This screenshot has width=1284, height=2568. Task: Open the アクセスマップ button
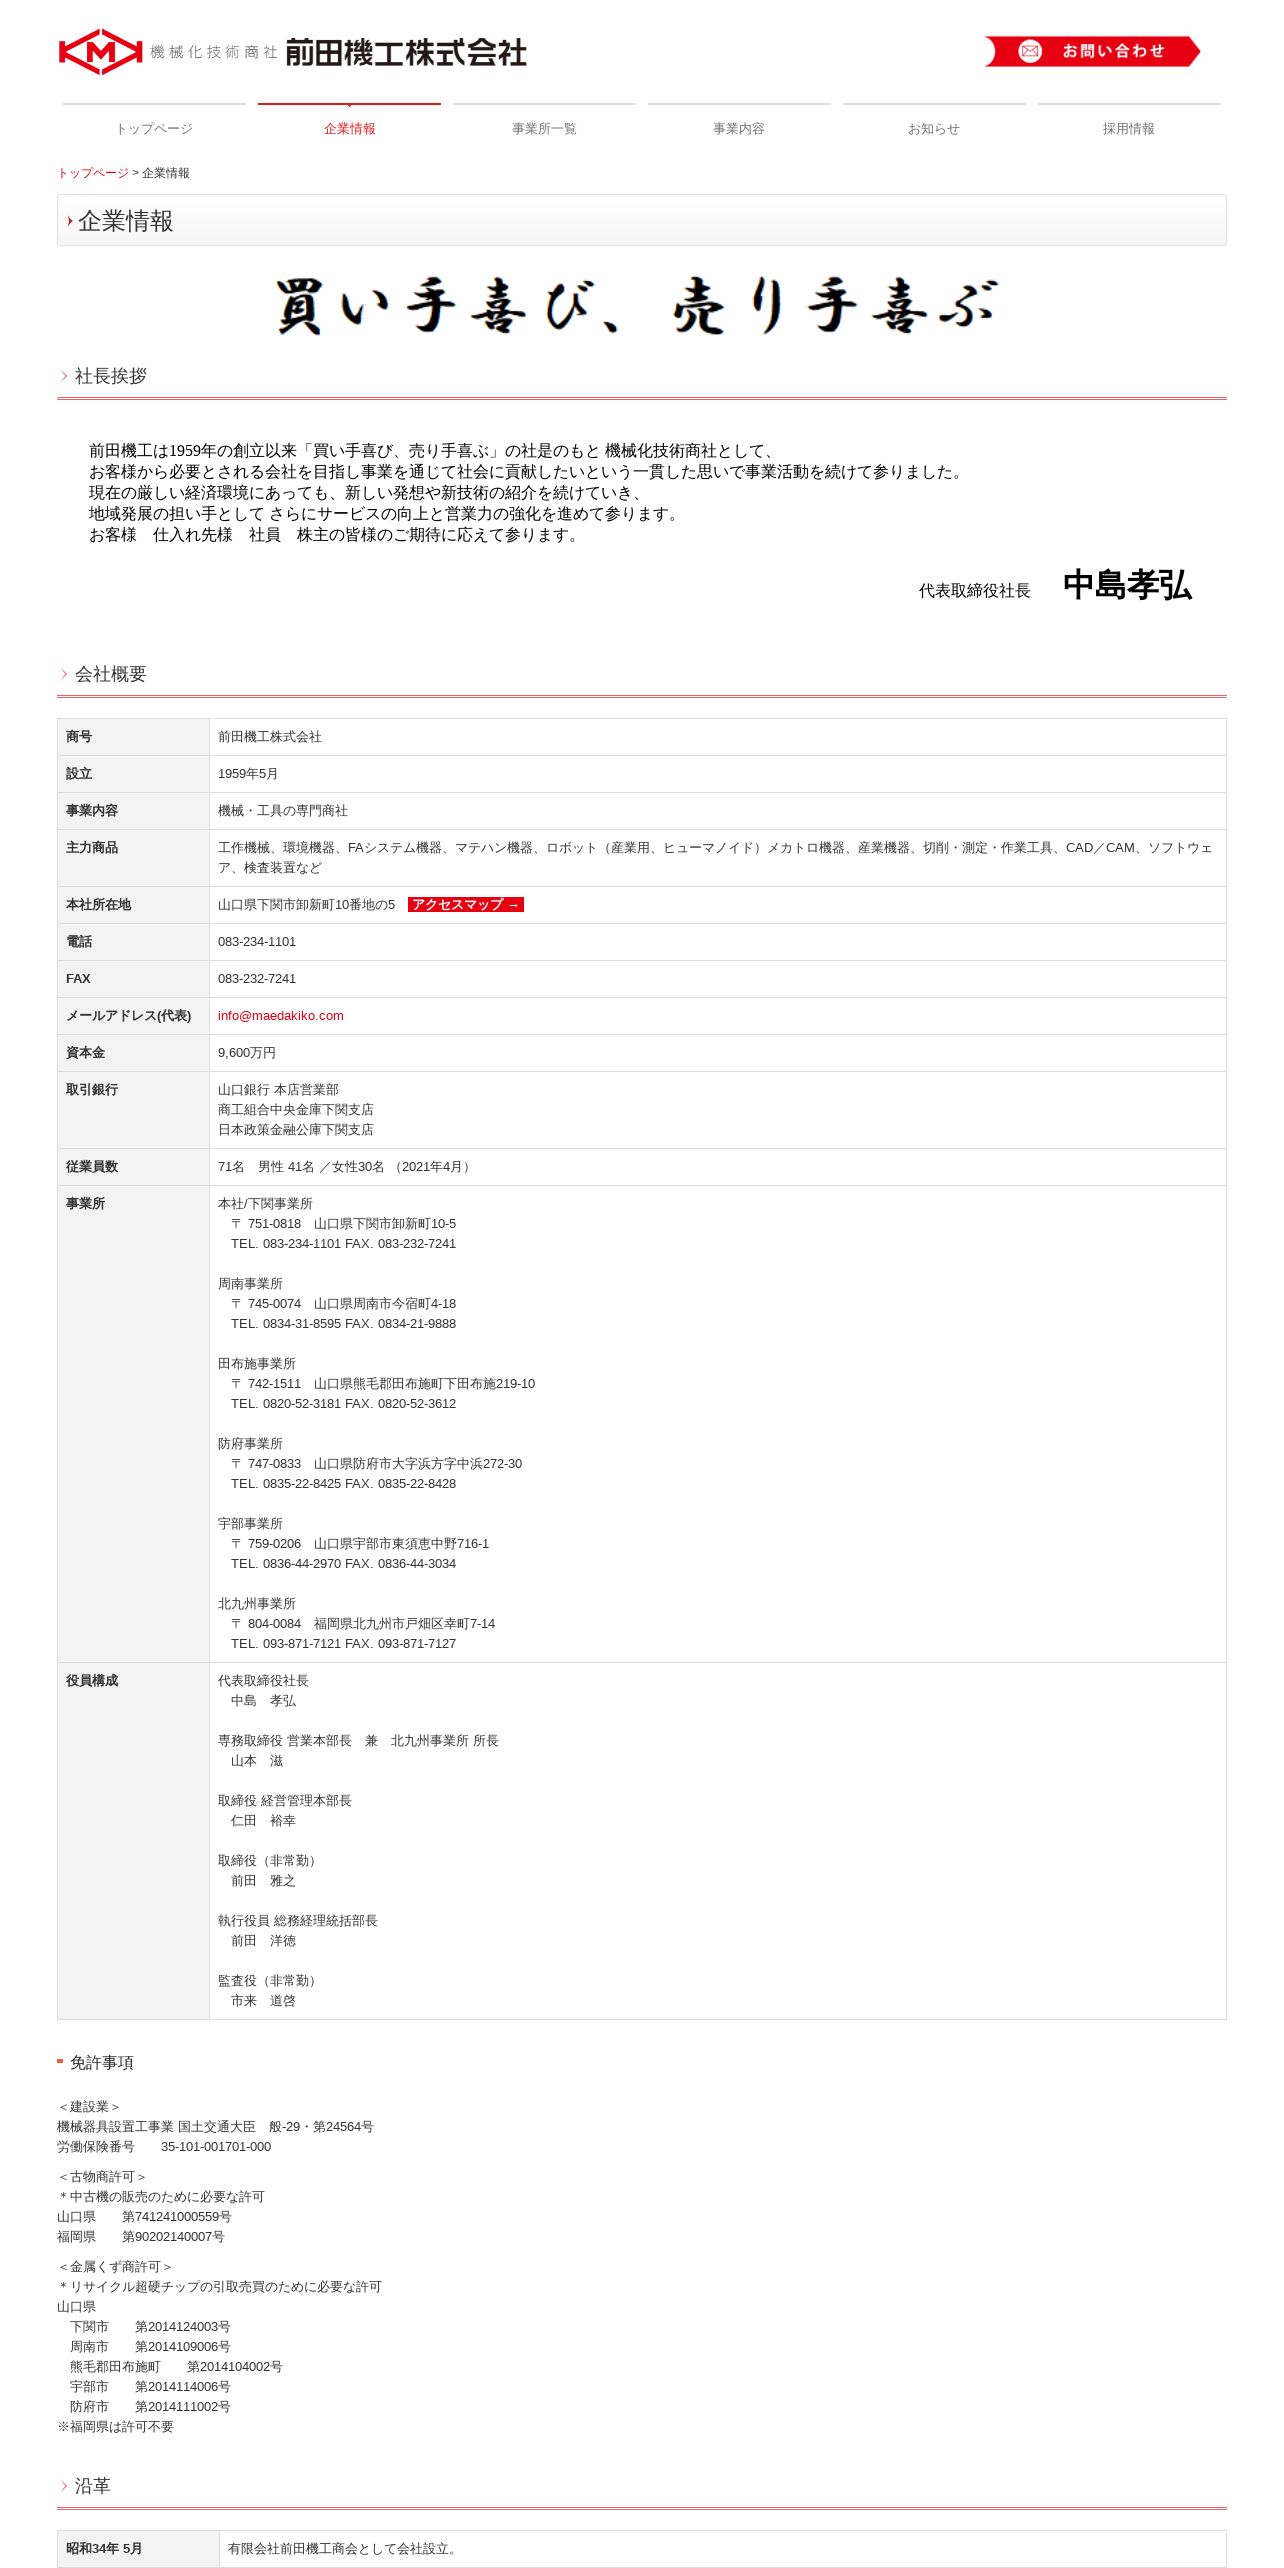(466, 904)
